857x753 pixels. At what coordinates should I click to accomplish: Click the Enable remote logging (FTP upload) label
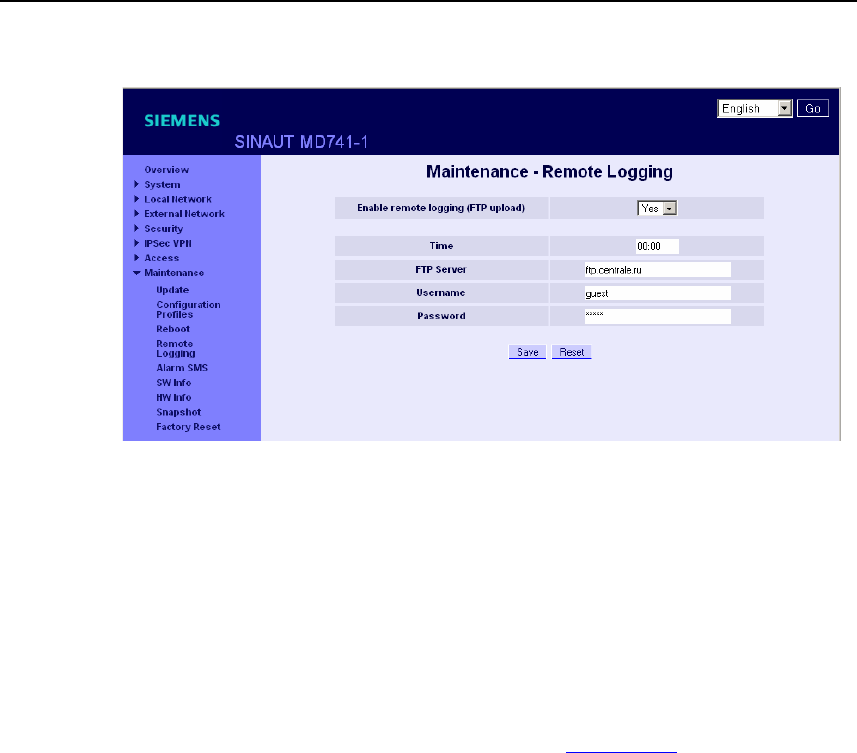pos(441,208)
